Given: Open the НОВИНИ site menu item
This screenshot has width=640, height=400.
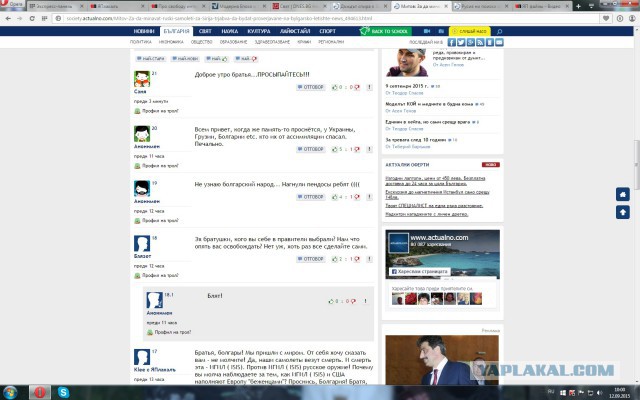Looking at the screenshot, I should [x=144, y=31].
